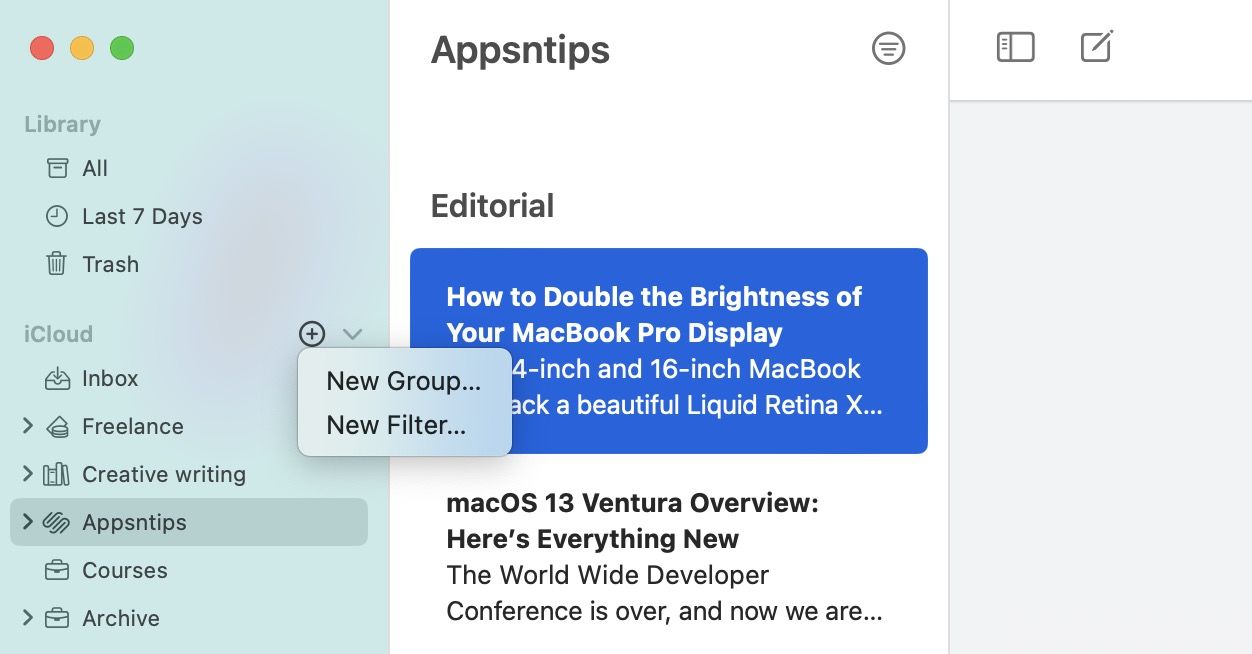Expand the Archive group arrow
This screenshot has width=1252, height=654.
[27, 618]
